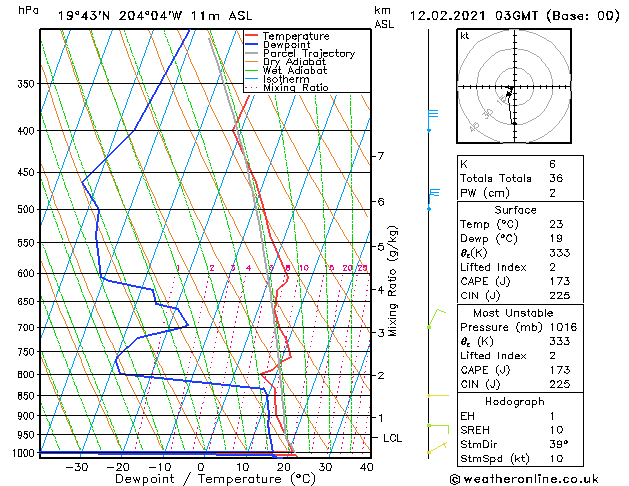This screenshot has width=629, height=486.
Task: Click the cyan wind barb near 380 hPa
Action: pos(432,114)
